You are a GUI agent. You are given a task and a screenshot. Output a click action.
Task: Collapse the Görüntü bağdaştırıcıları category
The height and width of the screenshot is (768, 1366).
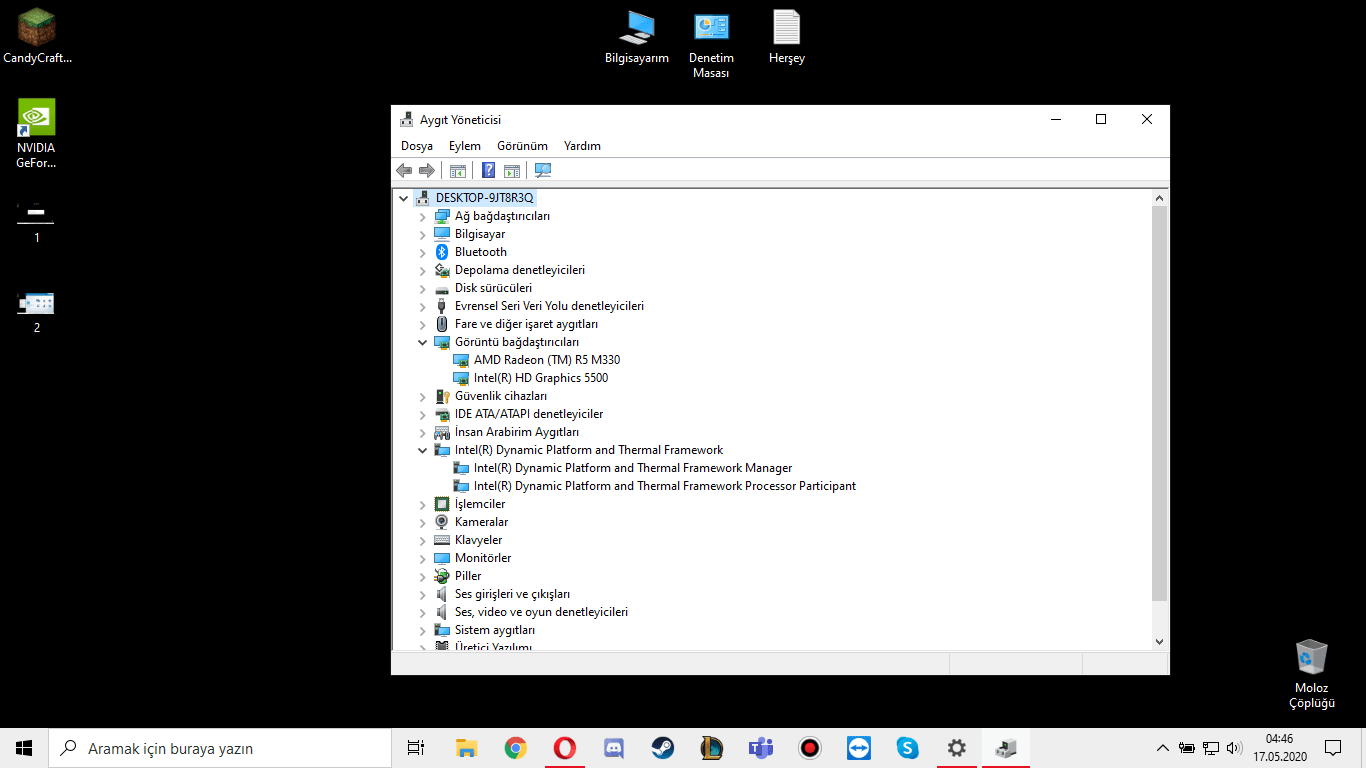pos(423,342)
